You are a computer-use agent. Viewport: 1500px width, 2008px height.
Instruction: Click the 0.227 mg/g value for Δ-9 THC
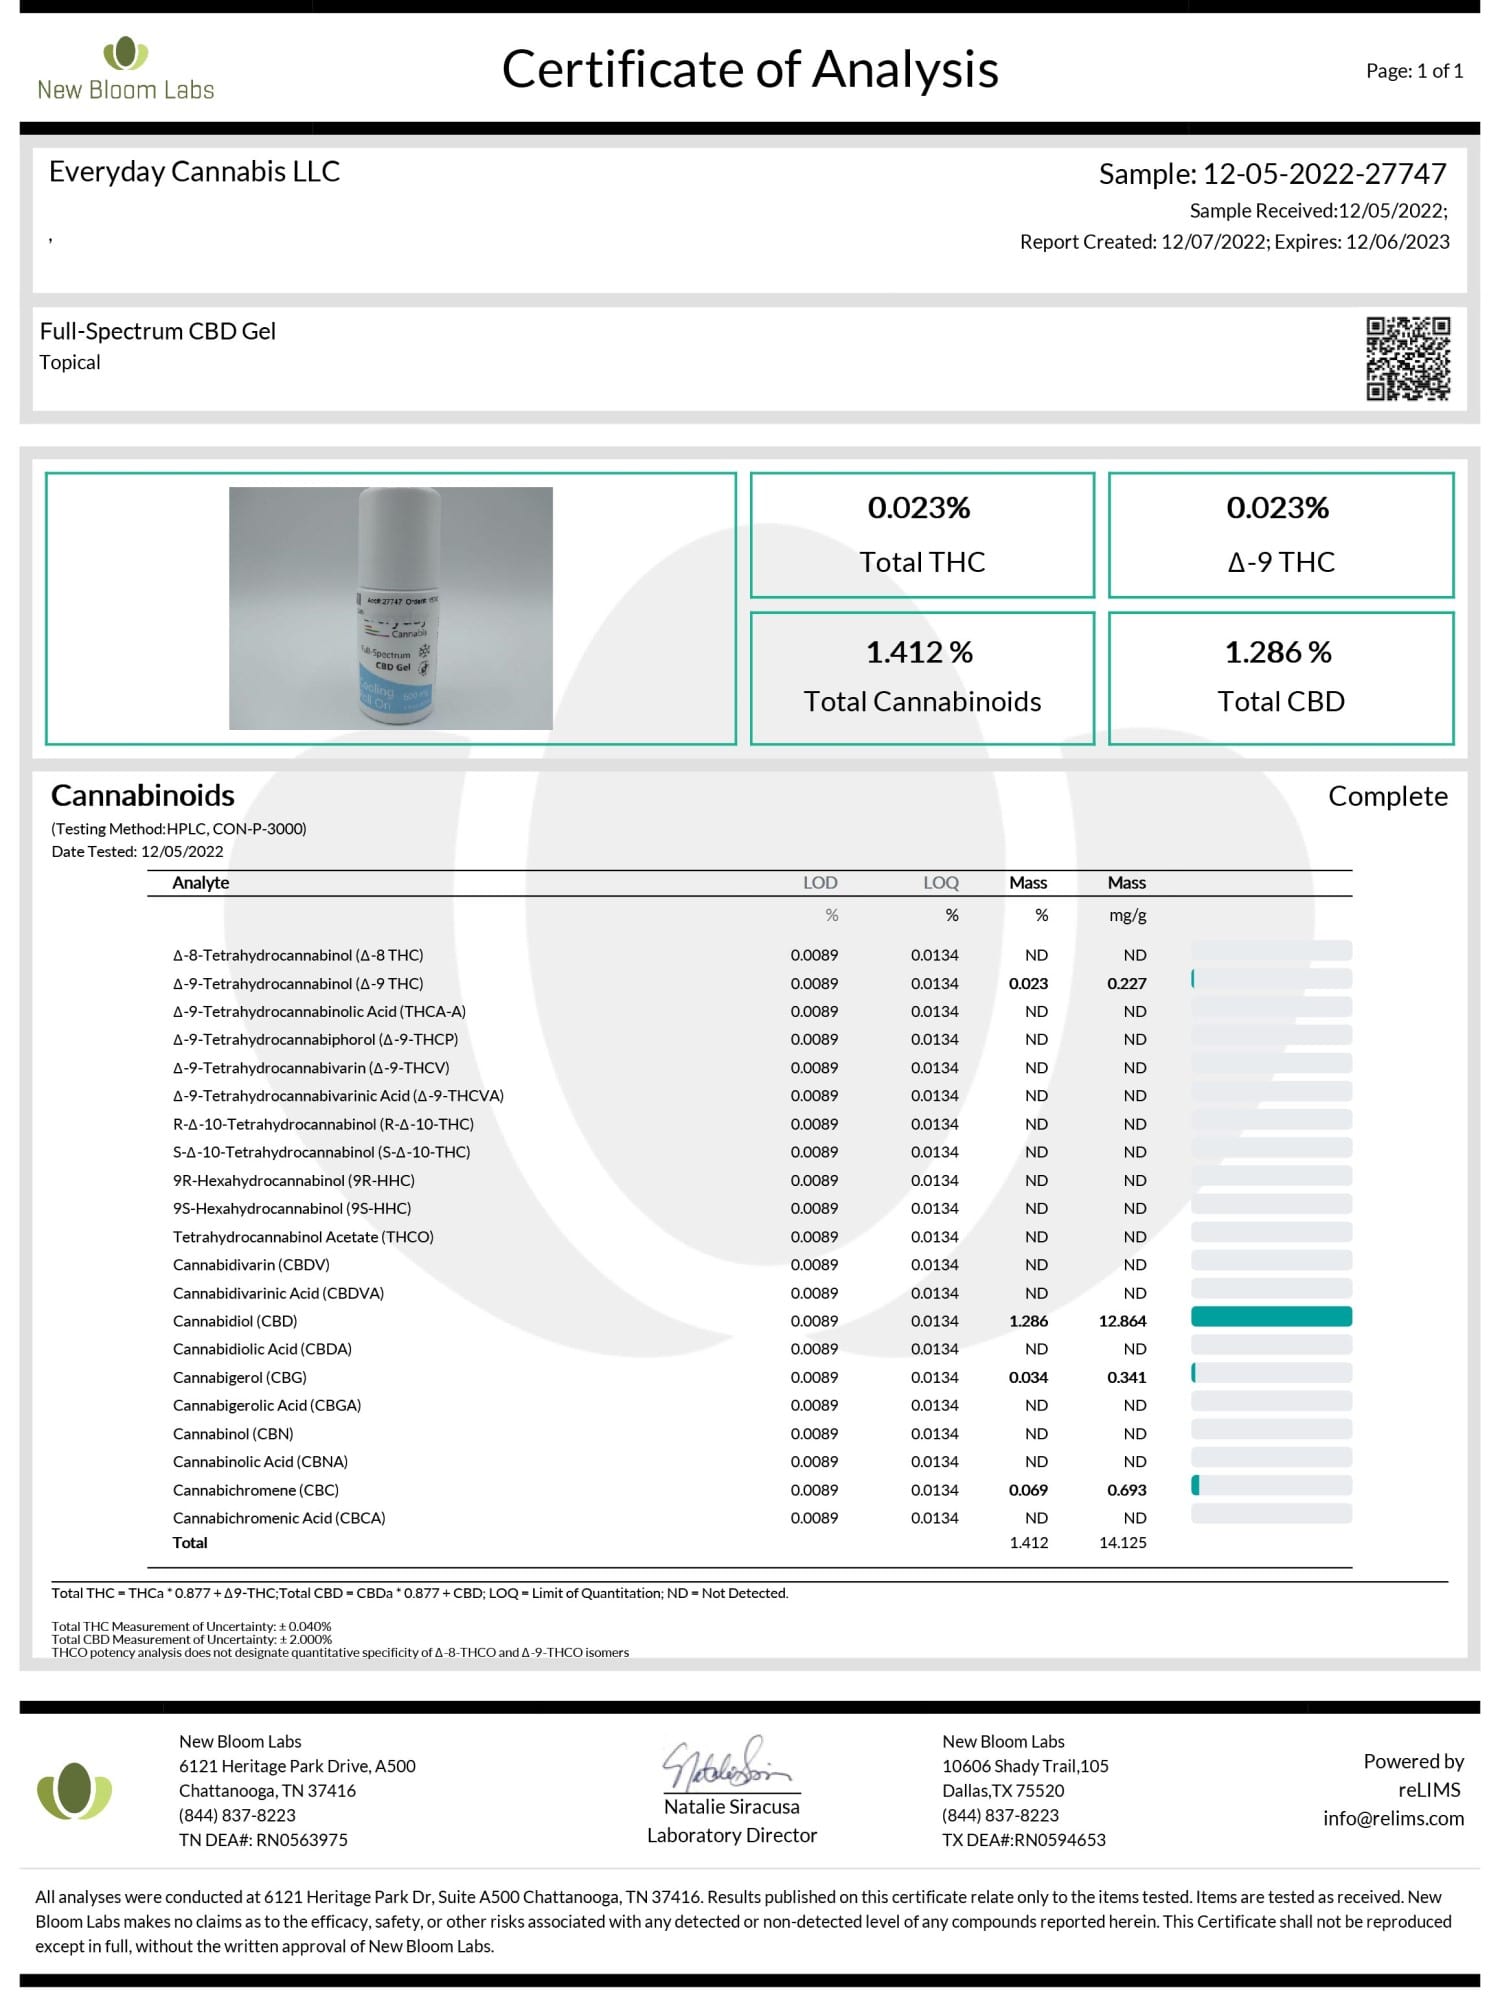pos(1127,984)
